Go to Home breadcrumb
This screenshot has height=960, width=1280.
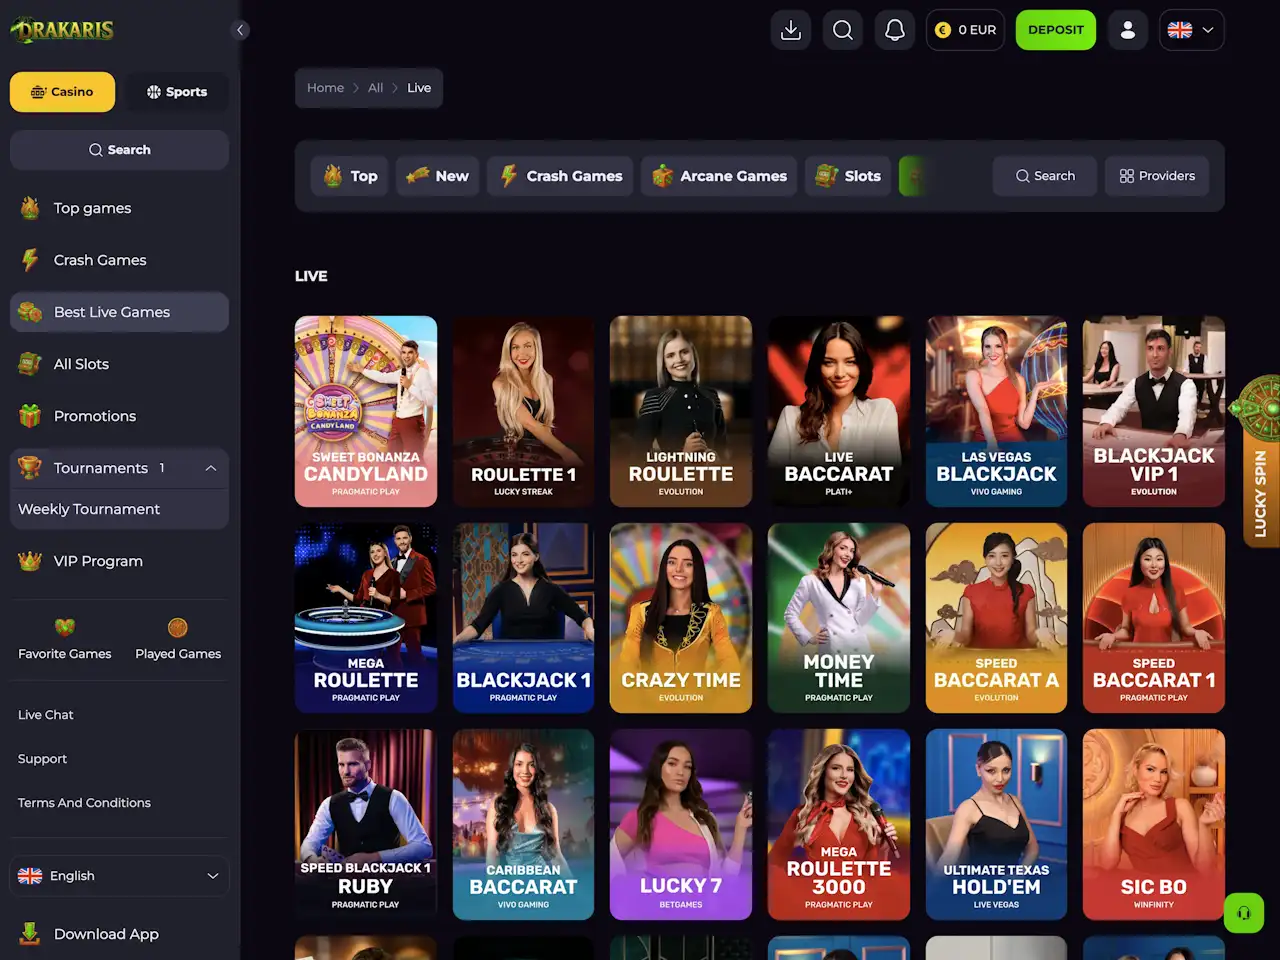[x=325, y=88]
